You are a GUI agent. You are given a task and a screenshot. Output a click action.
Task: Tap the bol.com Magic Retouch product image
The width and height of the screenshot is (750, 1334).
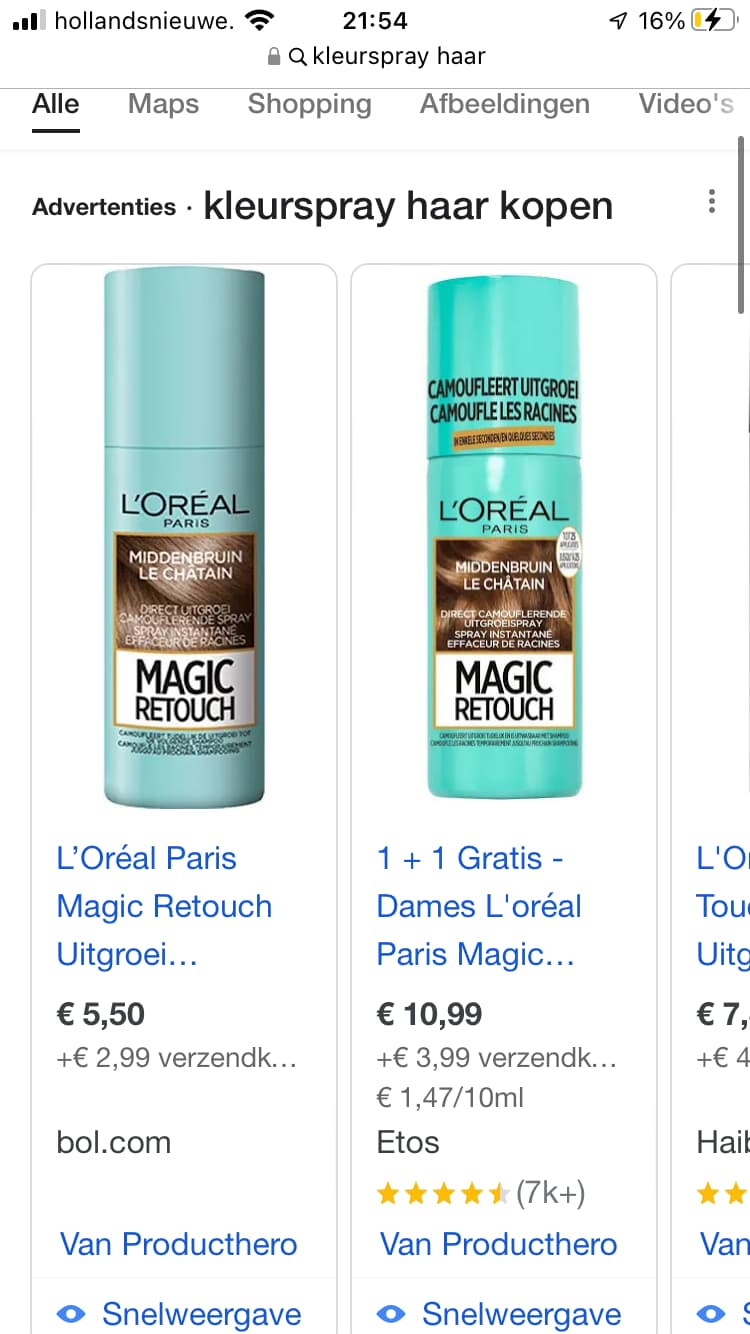pyautogui.click(x=184, y=540)
